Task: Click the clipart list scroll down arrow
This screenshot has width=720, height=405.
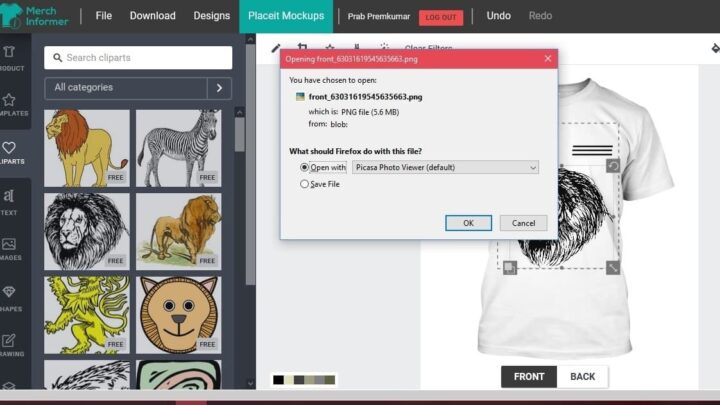Action: [x=250, y=382]
